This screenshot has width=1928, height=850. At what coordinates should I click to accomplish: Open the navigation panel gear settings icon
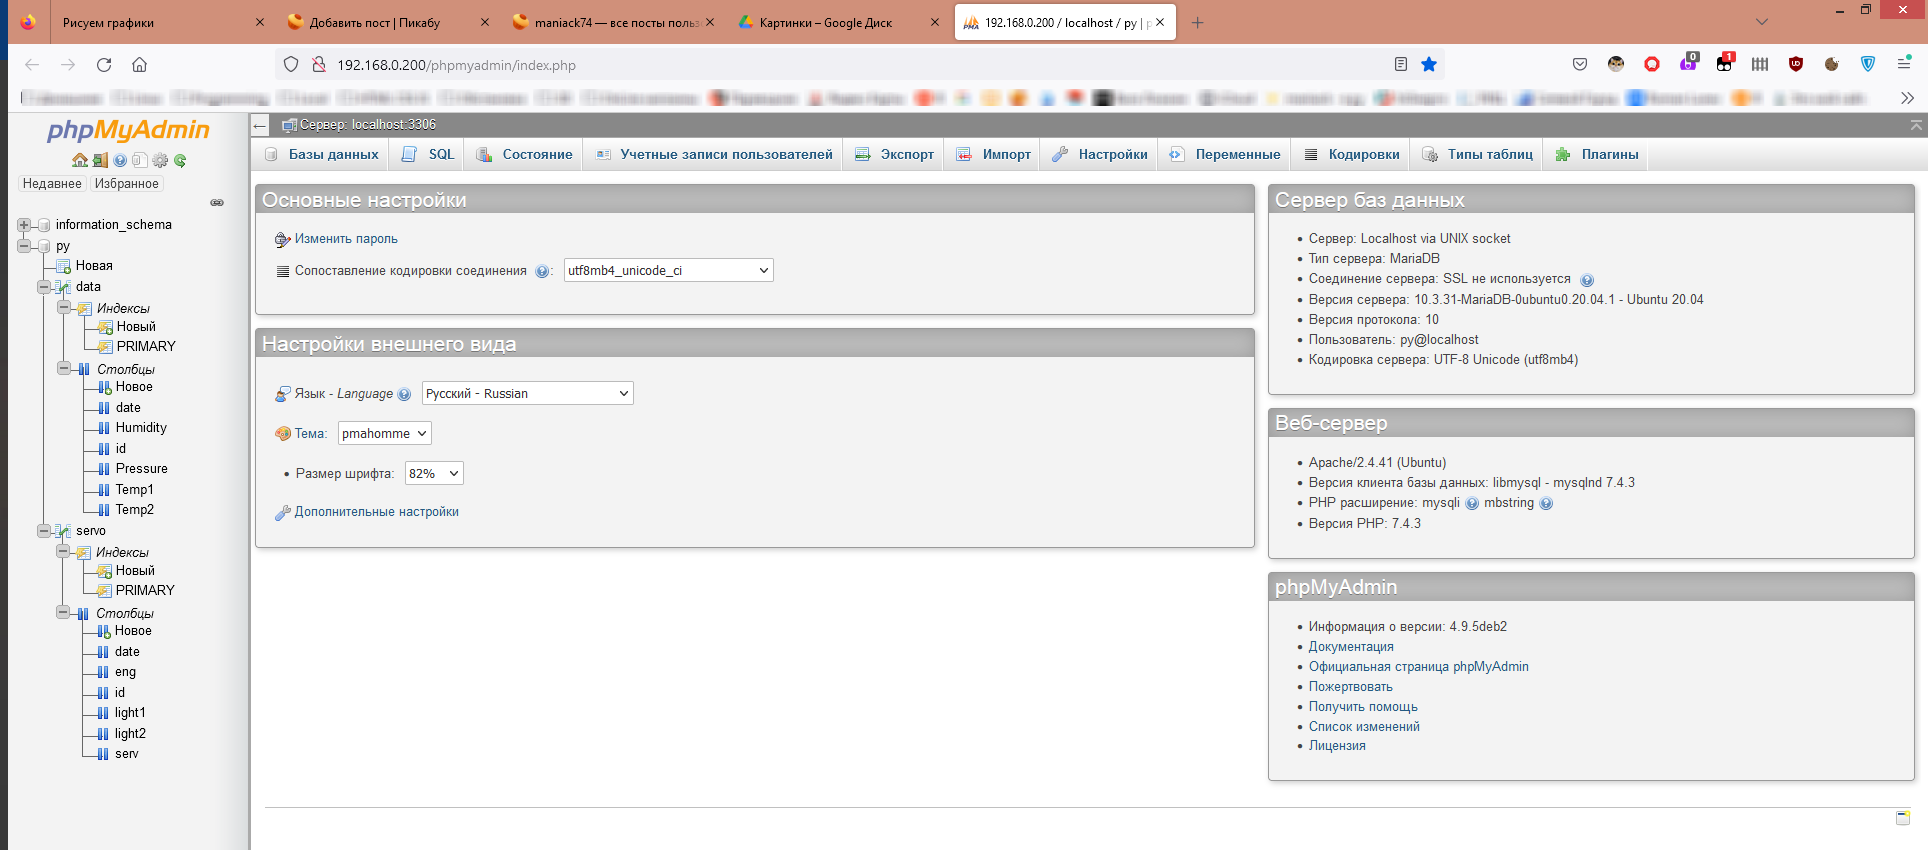tap(160, 160)
